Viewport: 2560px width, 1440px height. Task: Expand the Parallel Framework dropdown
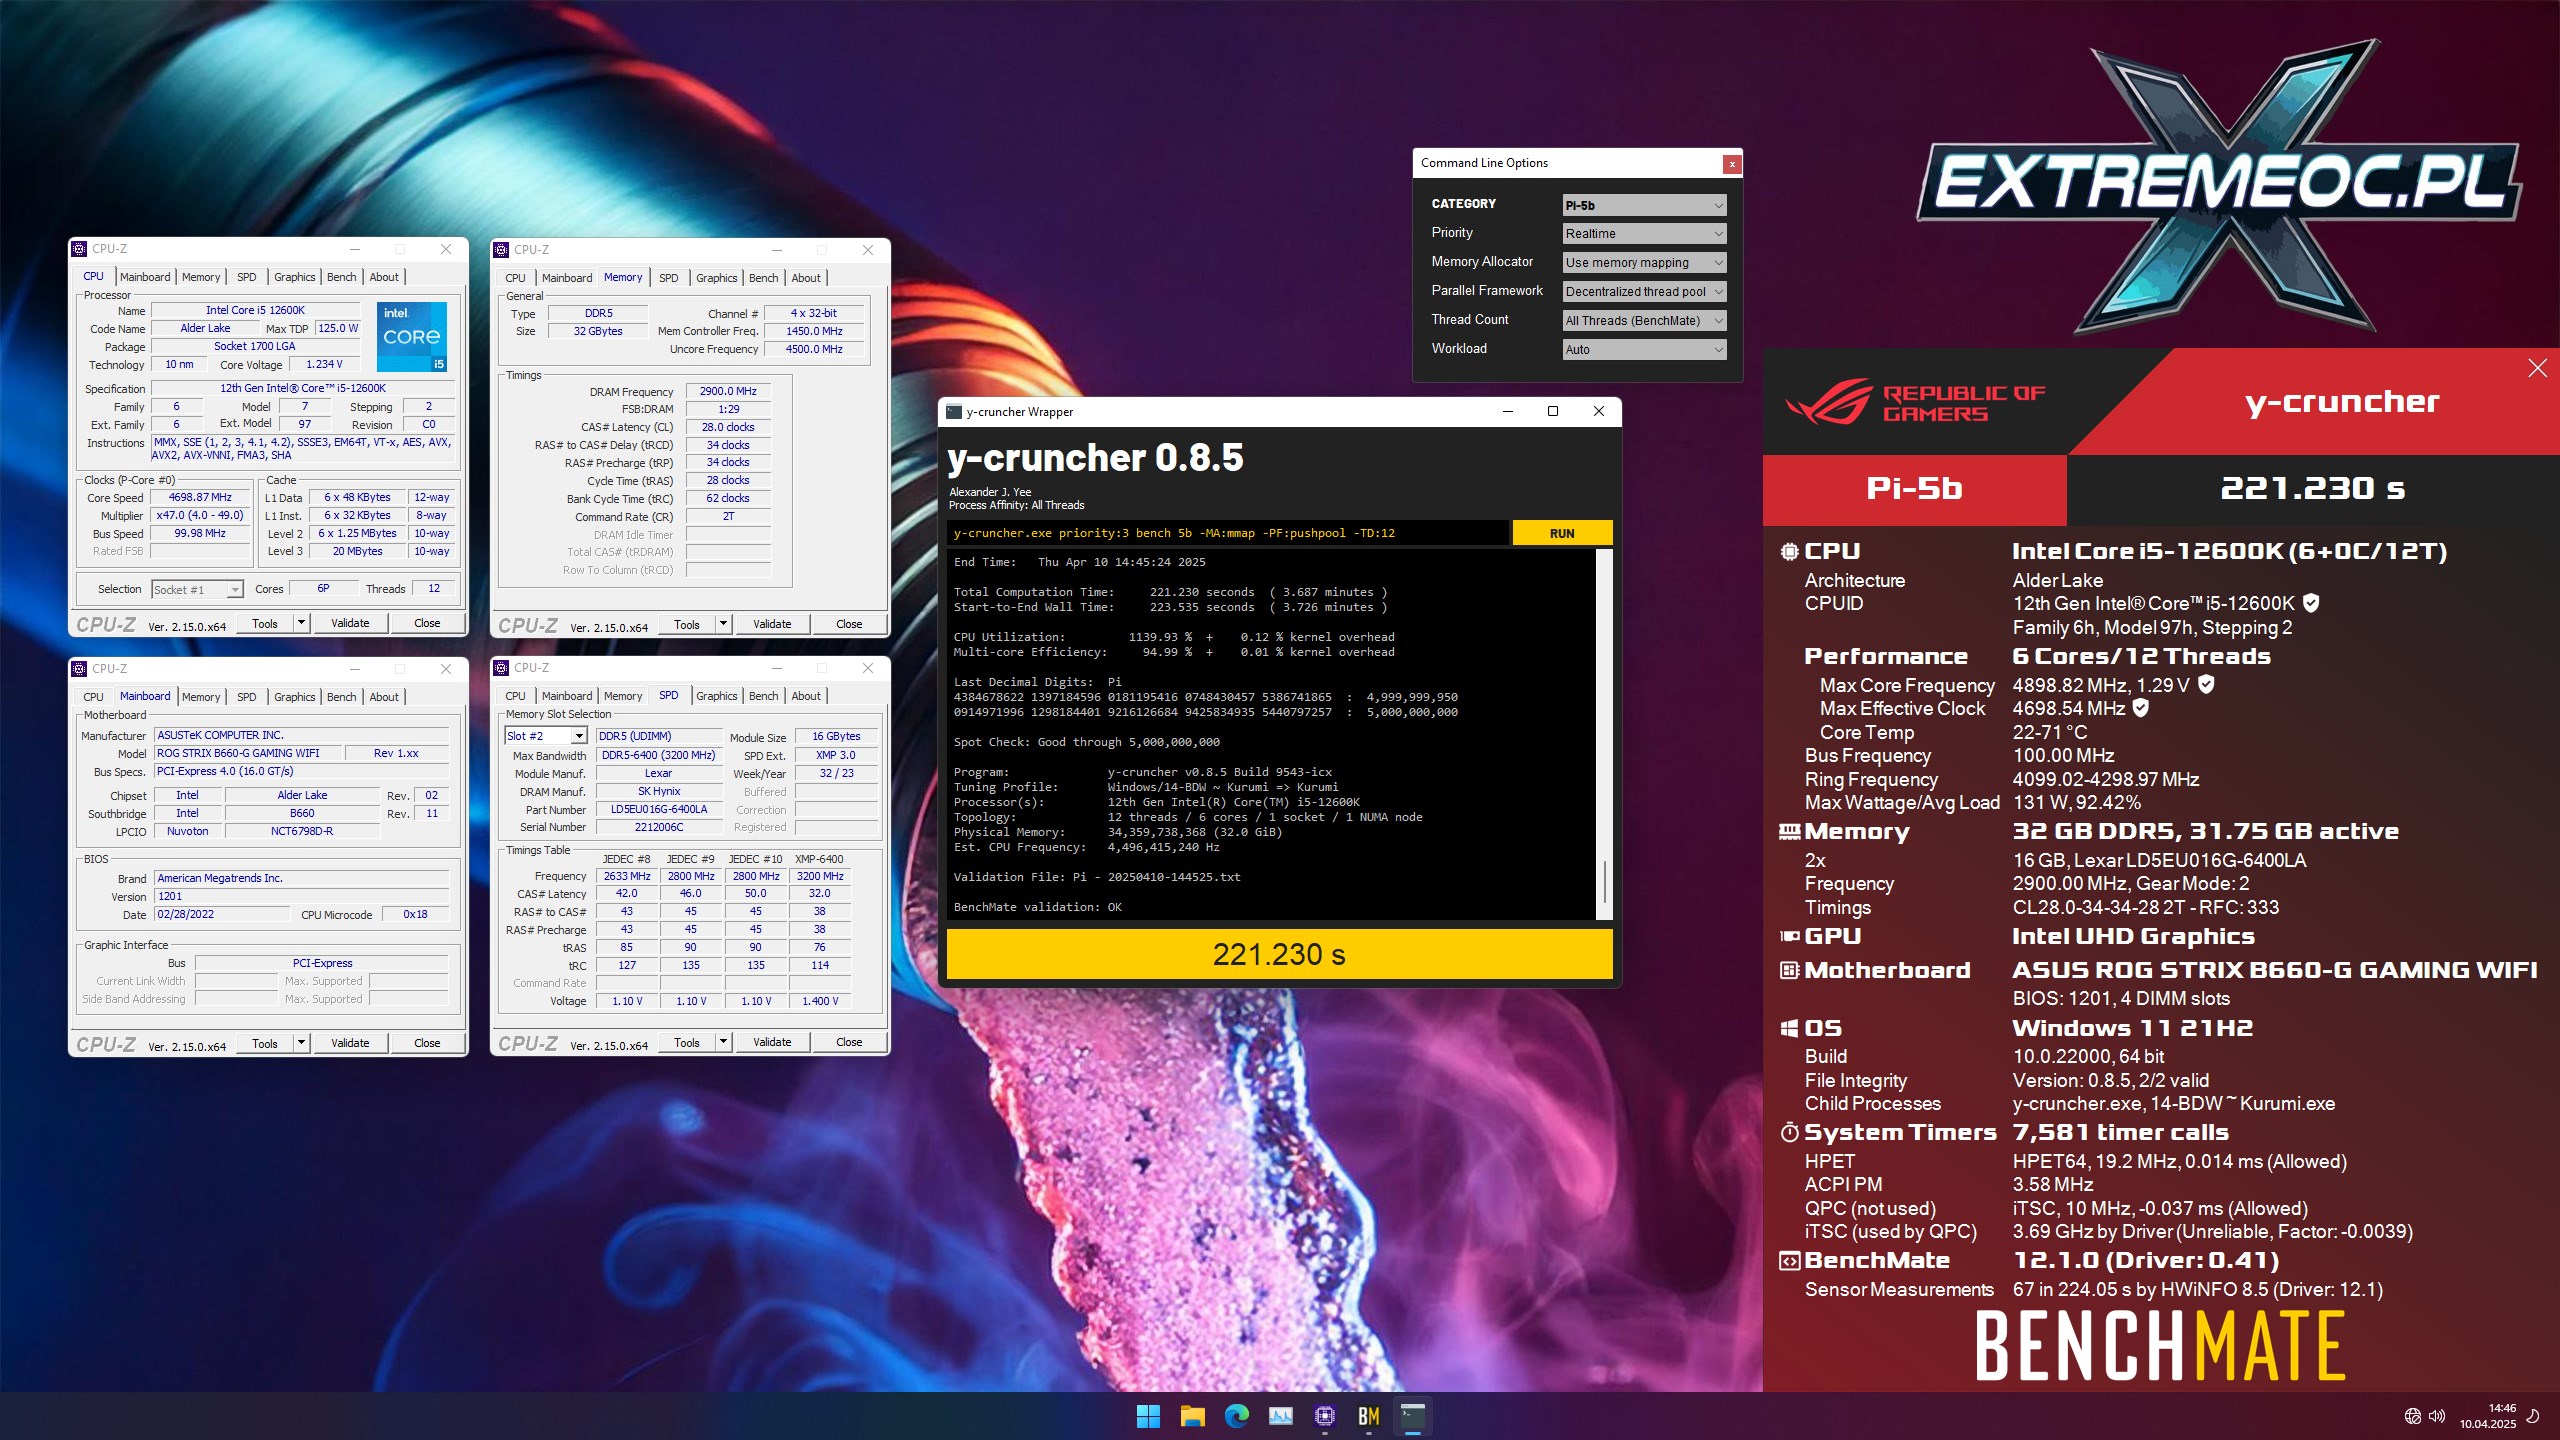[x=1644, y=291]
